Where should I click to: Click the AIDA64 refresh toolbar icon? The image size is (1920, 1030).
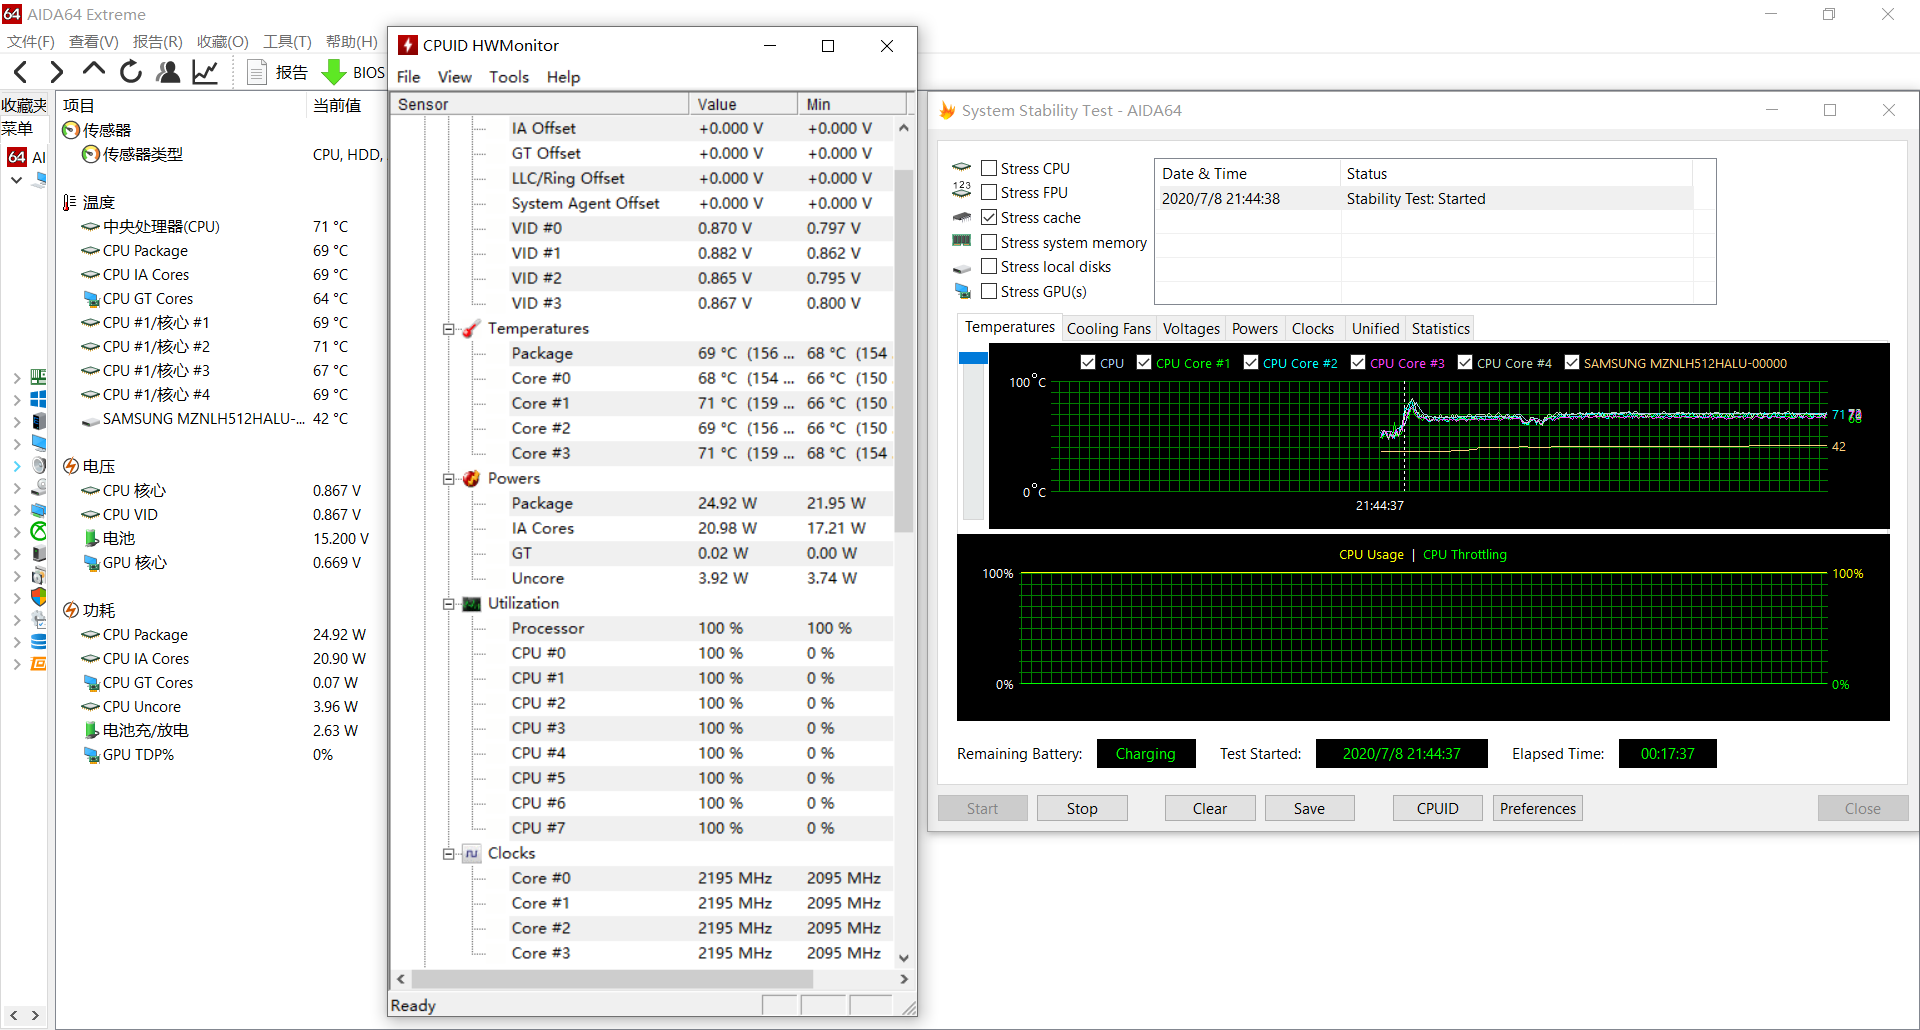[131, 72]
